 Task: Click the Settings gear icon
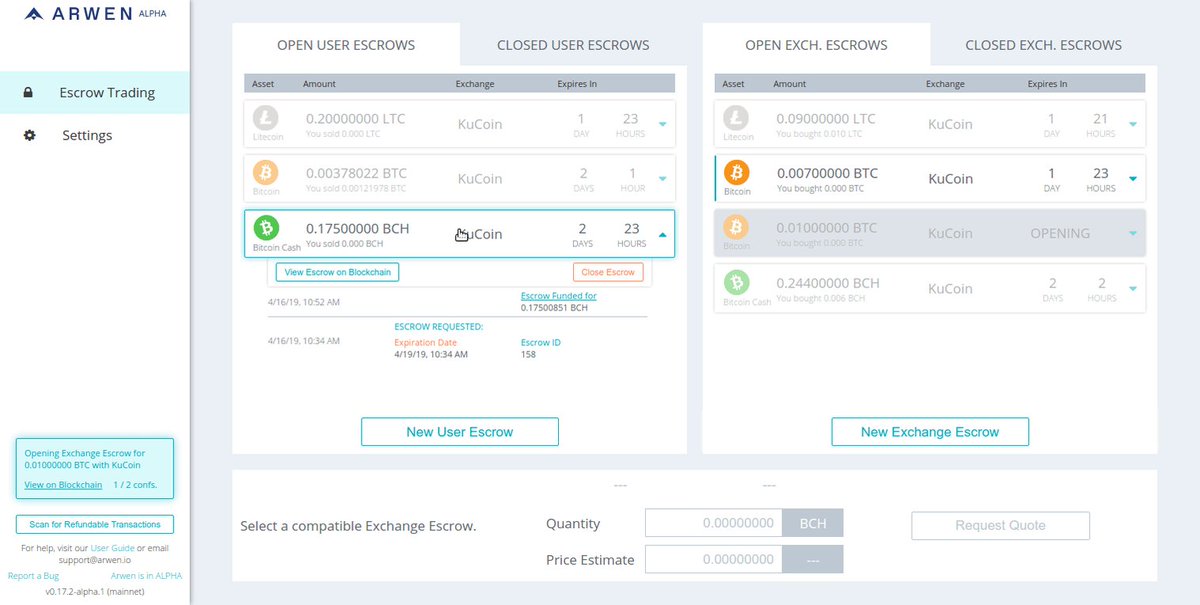point(29,135)
